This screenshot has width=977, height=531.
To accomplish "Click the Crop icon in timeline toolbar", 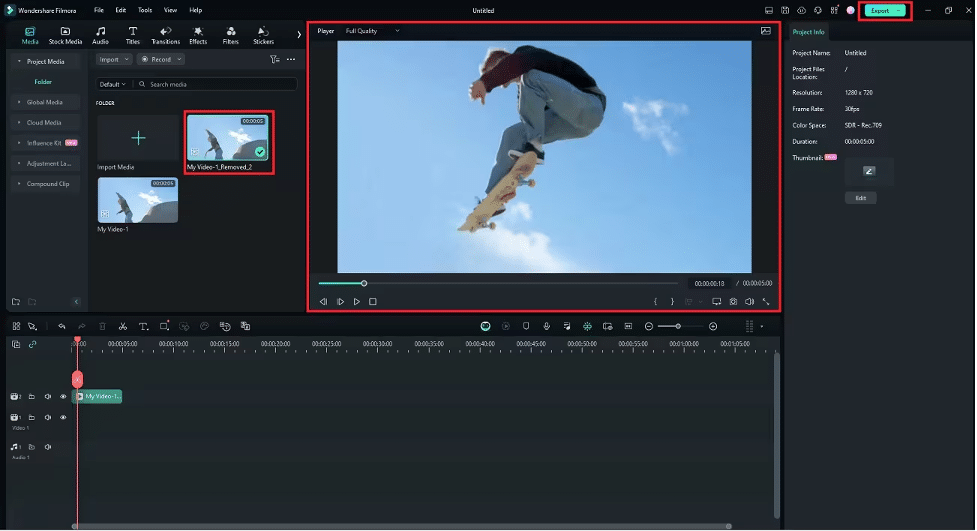I will [164, 327].
